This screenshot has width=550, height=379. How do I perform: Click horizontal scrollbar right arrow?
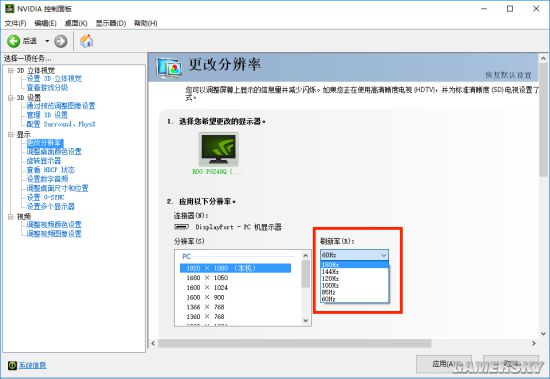click(534, 343)
